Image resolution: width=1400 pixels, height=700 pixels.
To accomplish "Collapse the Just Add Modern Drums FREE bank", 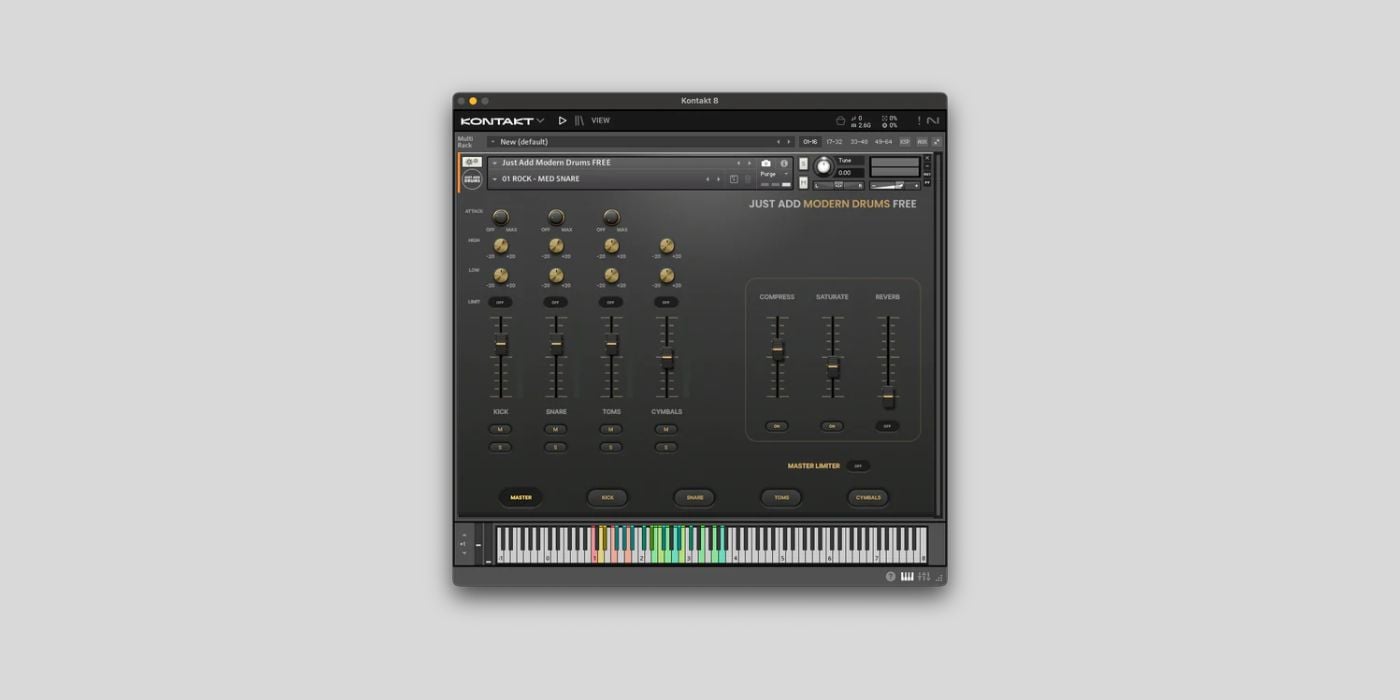I will (494, 161).
